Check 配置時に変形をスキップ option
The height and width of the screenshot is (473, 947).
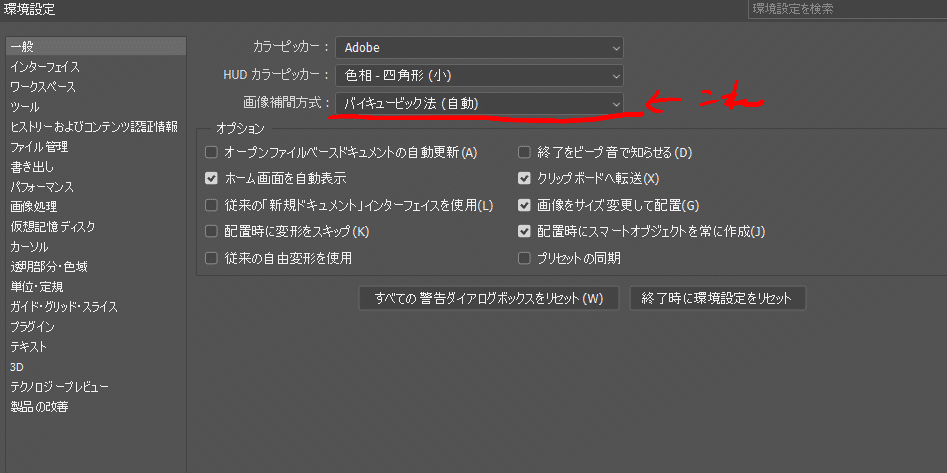(211, 231)
